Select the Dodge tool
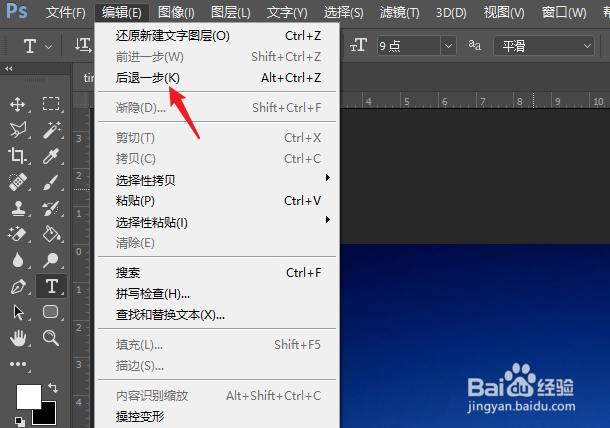This screenshot has height=428, width=610. point(51,260)
